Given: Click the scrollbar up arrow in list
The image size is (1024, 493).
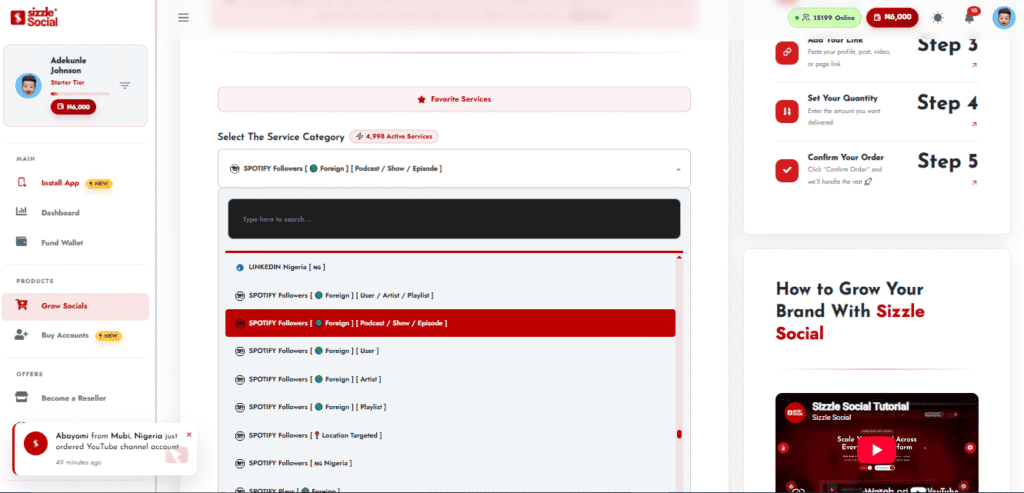Looking at the screenshot, I should (679, 258).
